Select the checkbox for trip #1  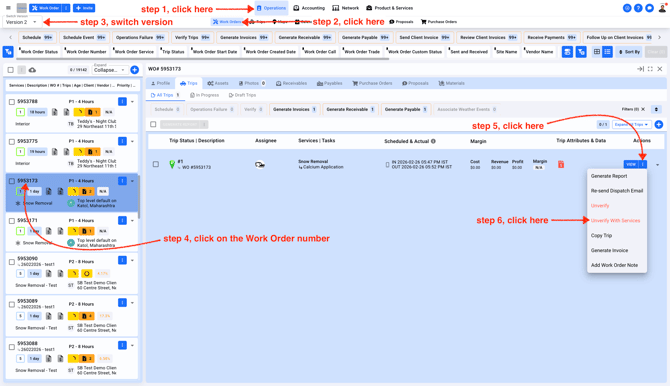coord(156,164)
